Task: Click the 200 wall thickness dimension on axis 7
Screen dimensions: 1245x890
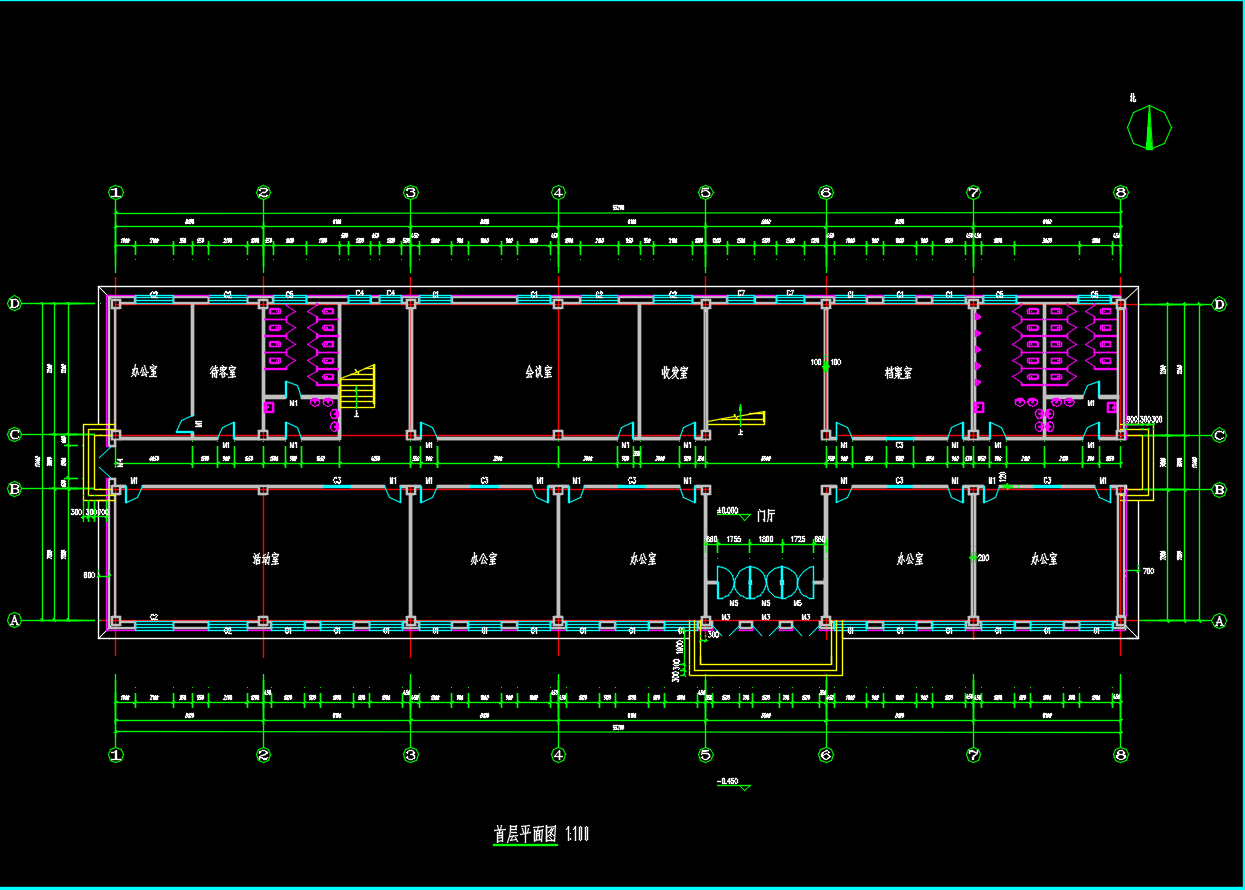Action: pyautogui.click(x=982, y=557)
